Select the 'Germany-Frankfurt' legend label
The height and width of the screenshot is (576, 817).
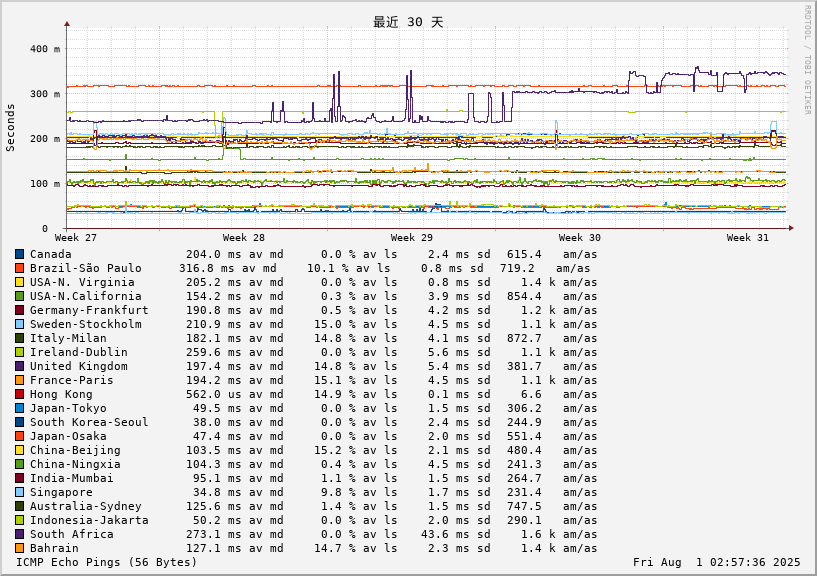tap(89, 311)
